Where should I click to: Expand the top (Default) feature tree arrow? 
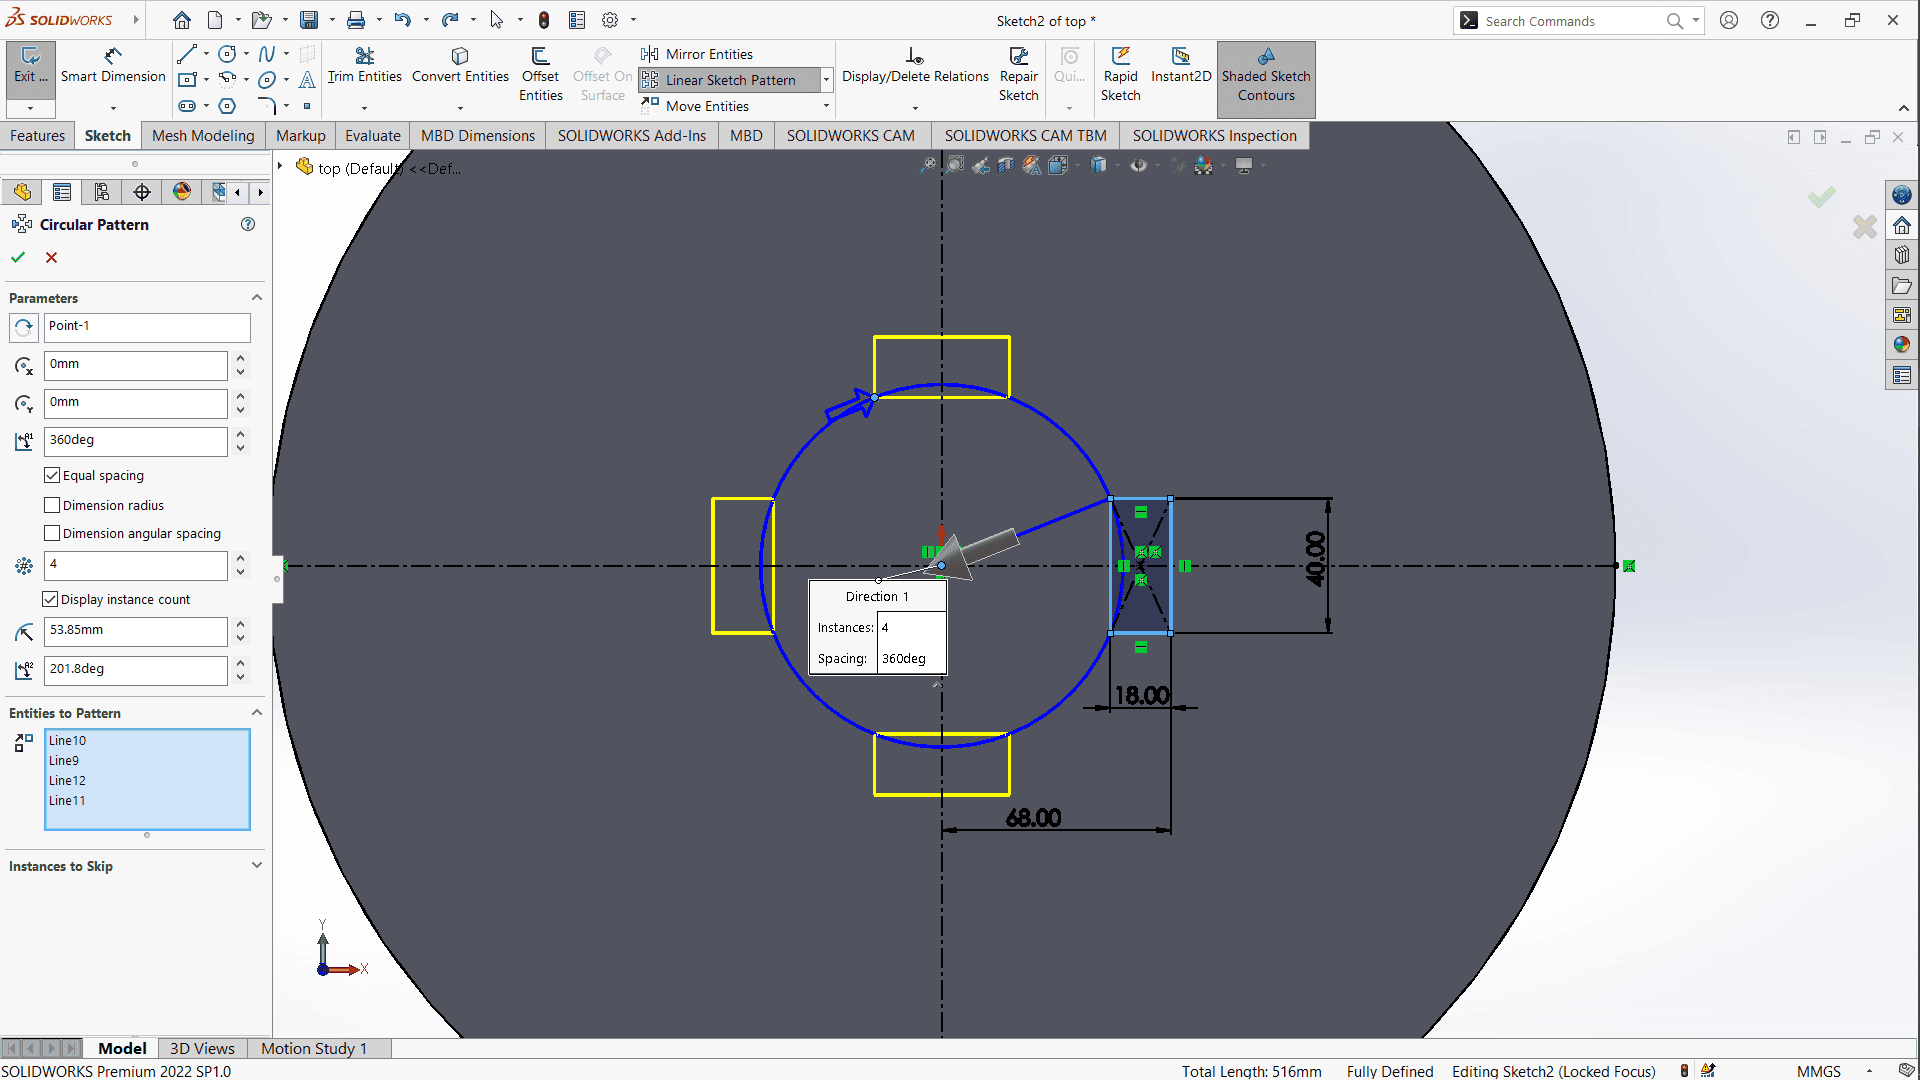click(281, 167)
